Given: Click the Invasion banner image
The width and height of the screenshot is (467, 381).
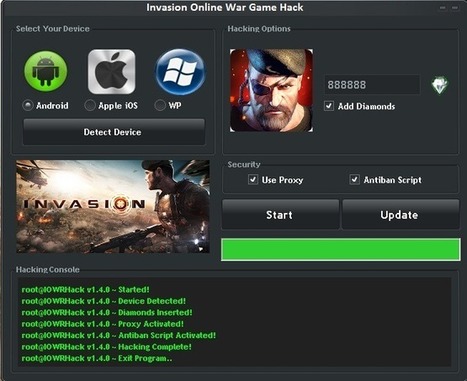Looking at the screenshot, I should click(113, 206).
